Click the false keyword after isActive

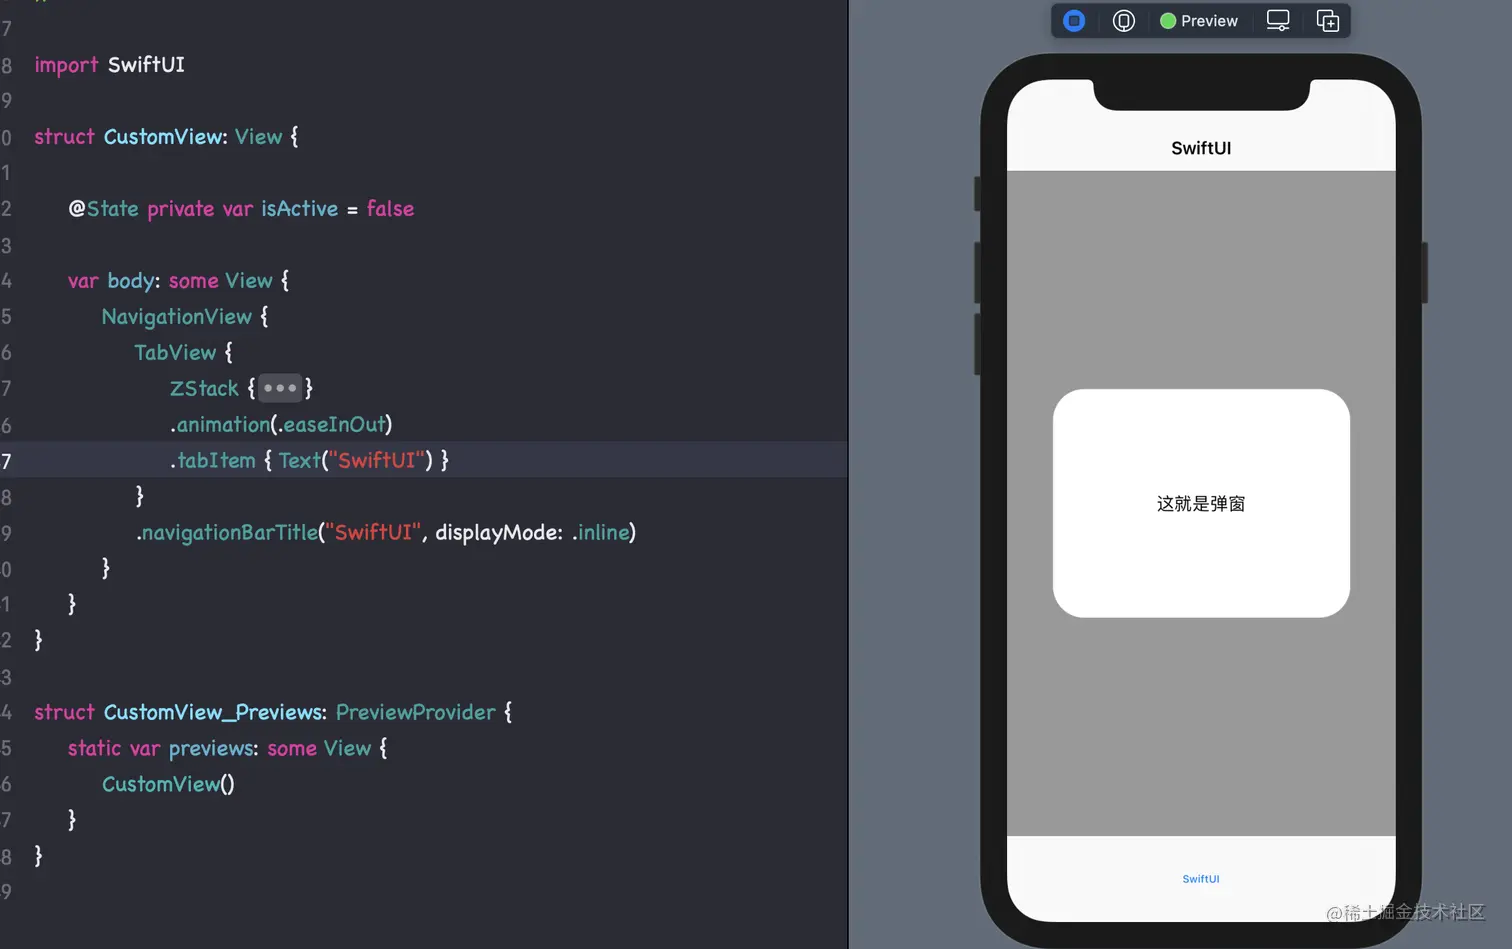[389, 208]
